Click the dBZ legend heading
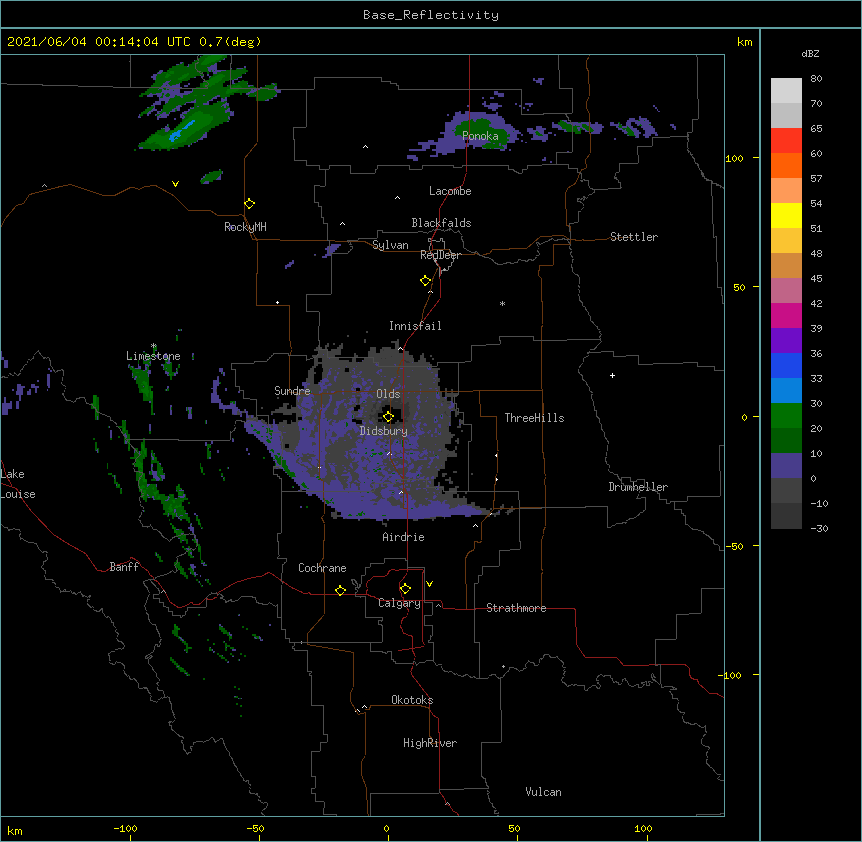 pos(810,54)
